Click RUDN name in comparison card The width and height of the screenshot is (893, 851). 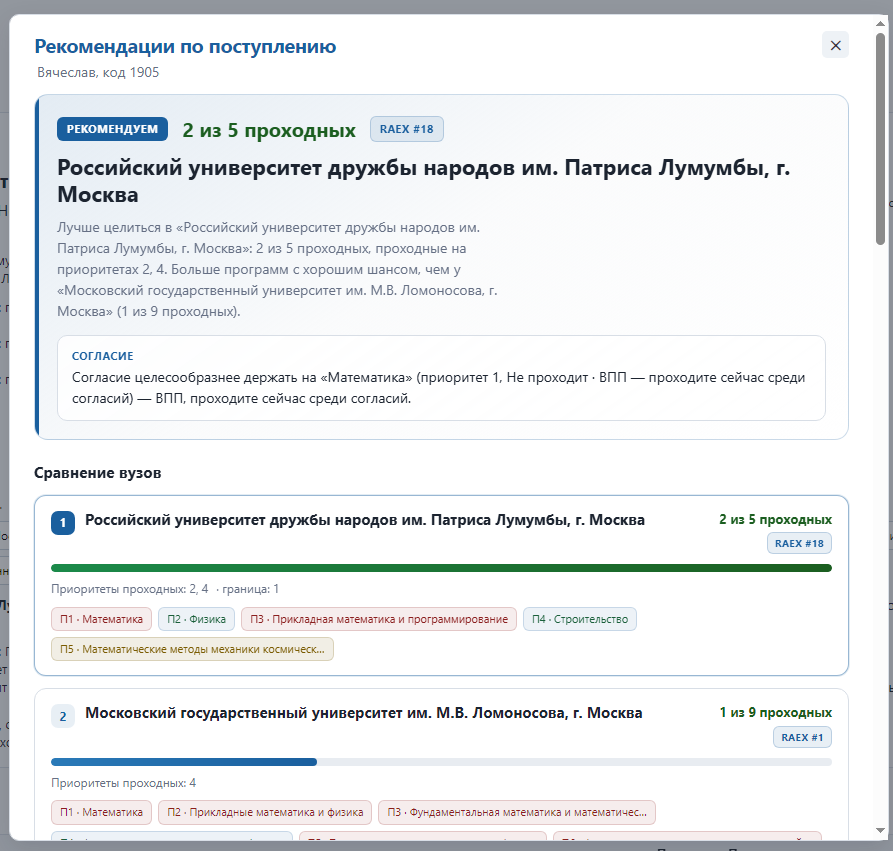pos(364,520)
